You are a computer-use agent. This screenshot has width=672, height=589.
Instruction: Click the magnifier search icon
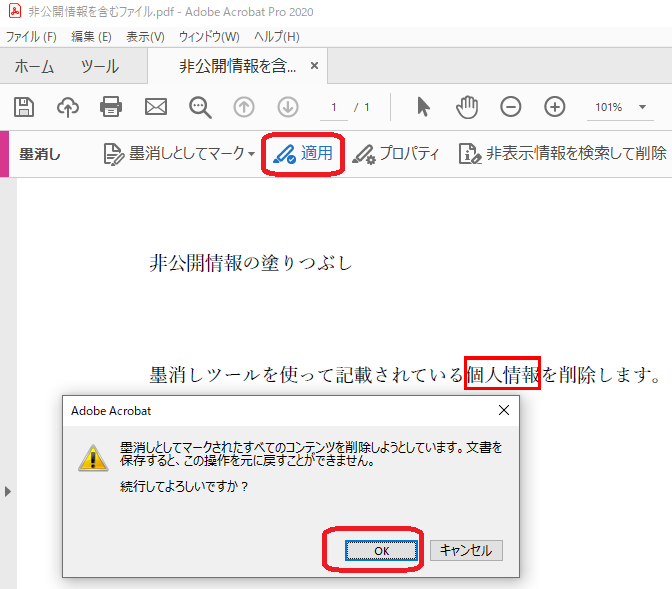click(x=200, y=107)
